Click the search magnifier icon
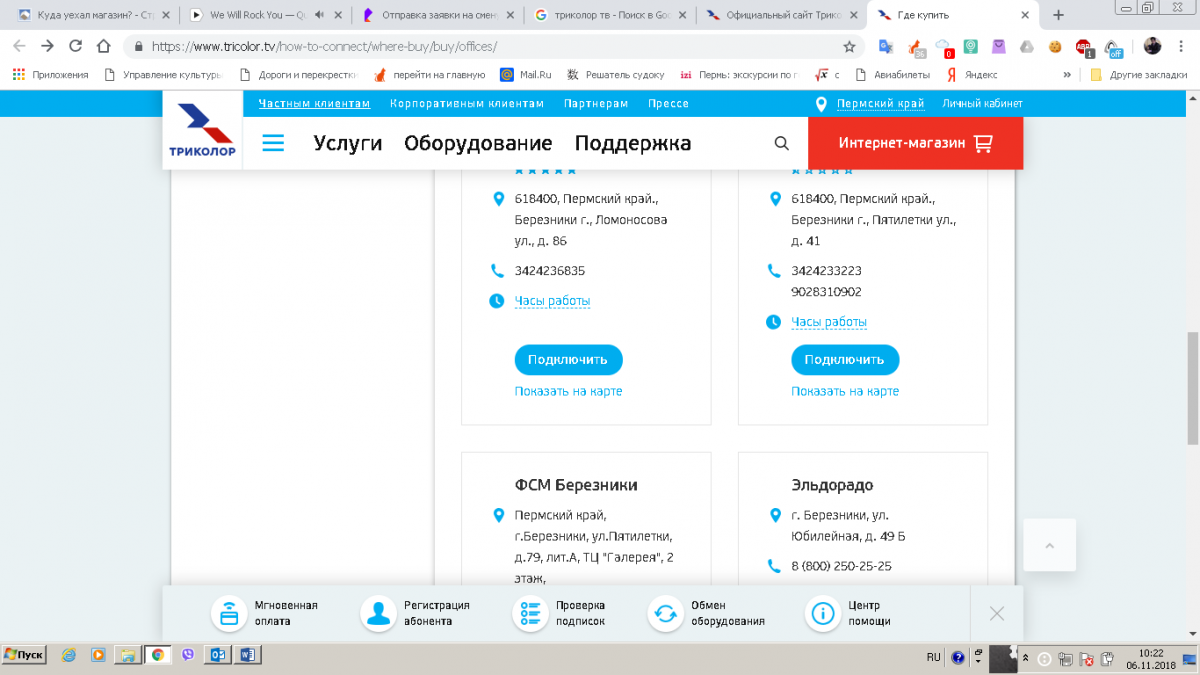The image size is (1200, 675). pyautogui.click(x=782, y=143)
